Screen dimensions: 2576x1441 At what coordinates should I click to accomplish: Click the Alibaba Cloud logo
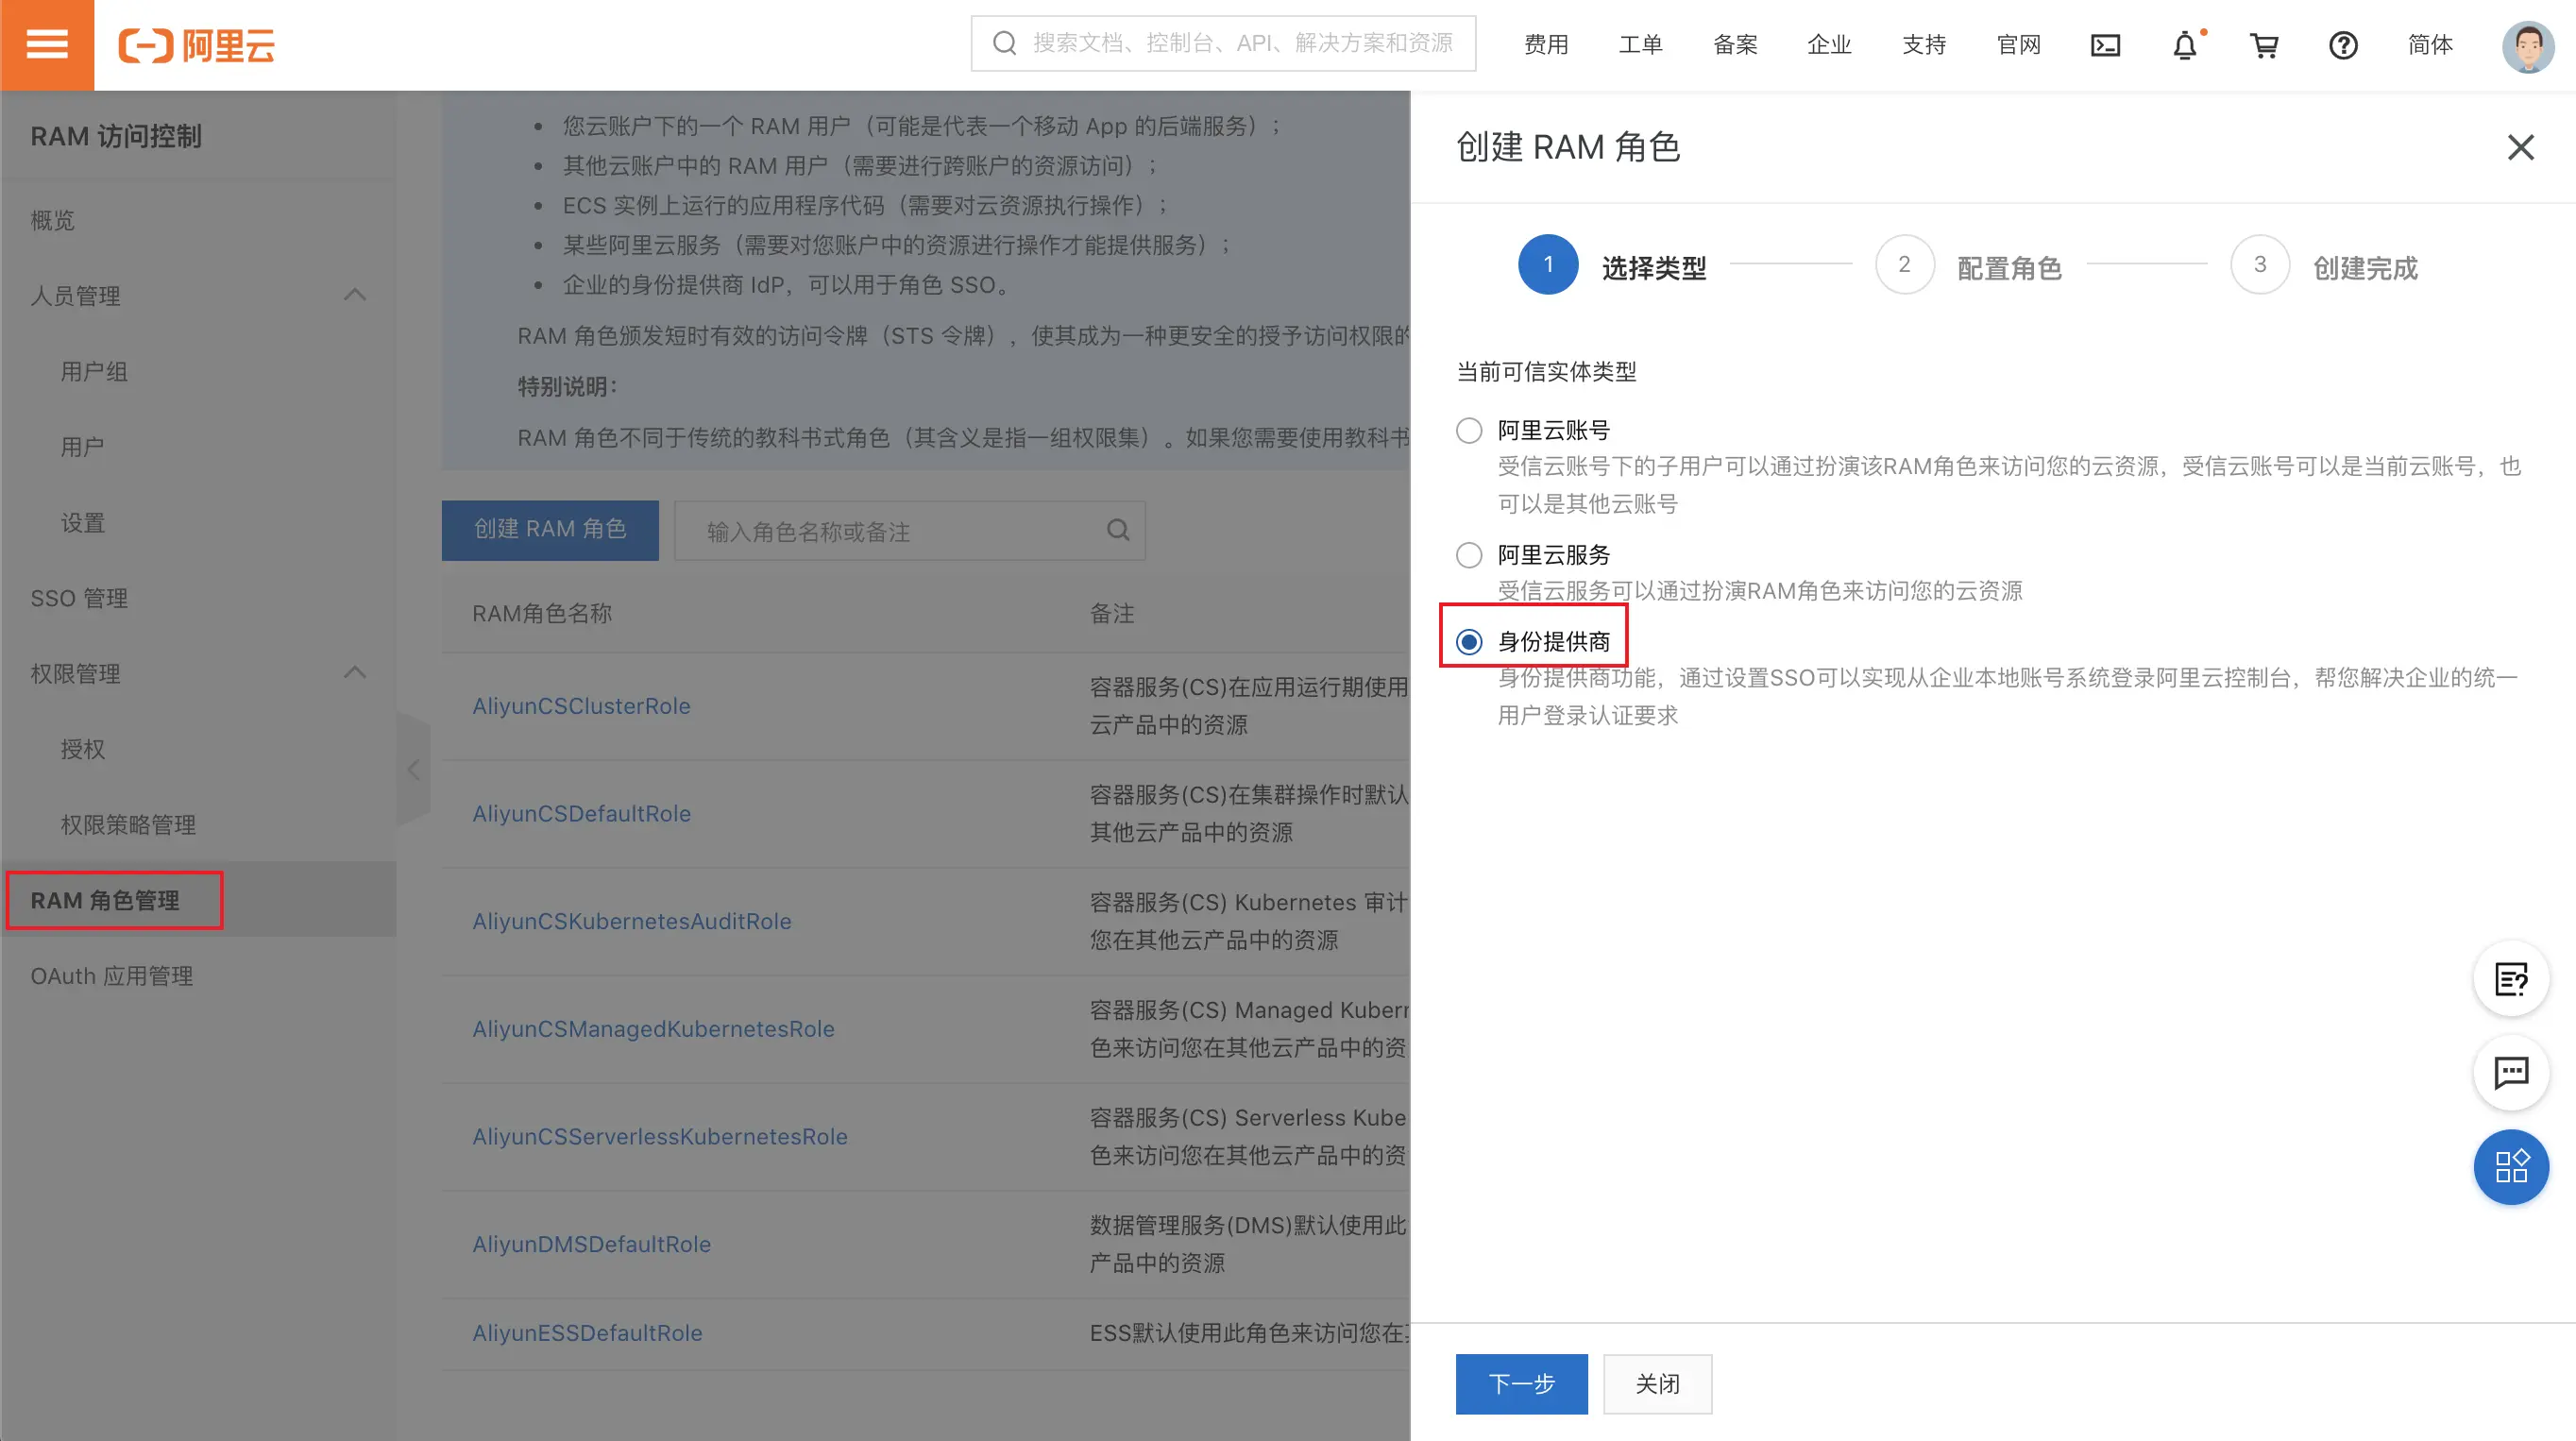pos(196,44)
